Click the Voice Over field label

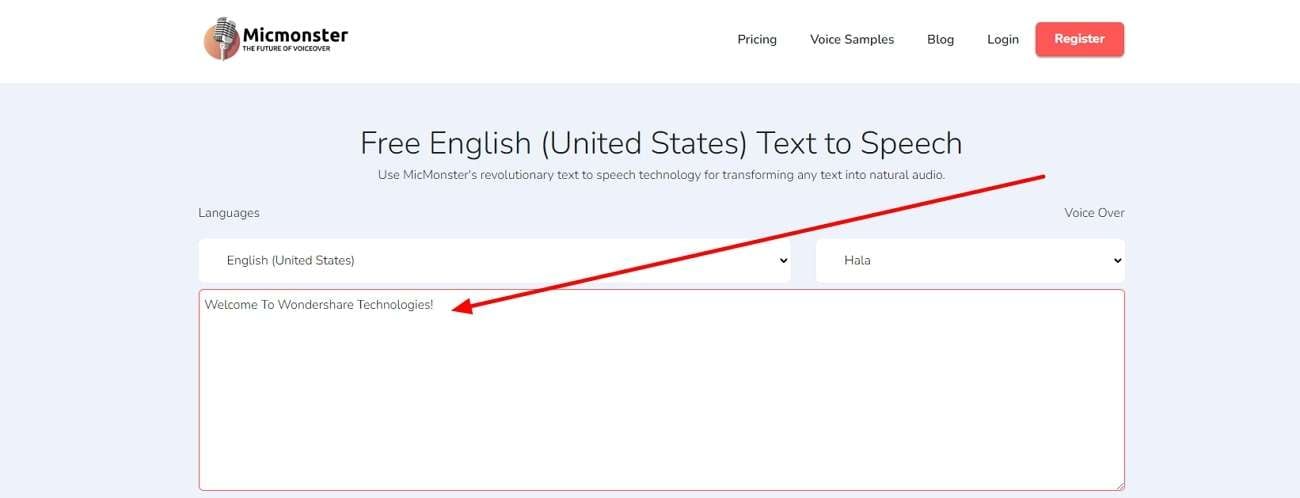click(1094, 213)
